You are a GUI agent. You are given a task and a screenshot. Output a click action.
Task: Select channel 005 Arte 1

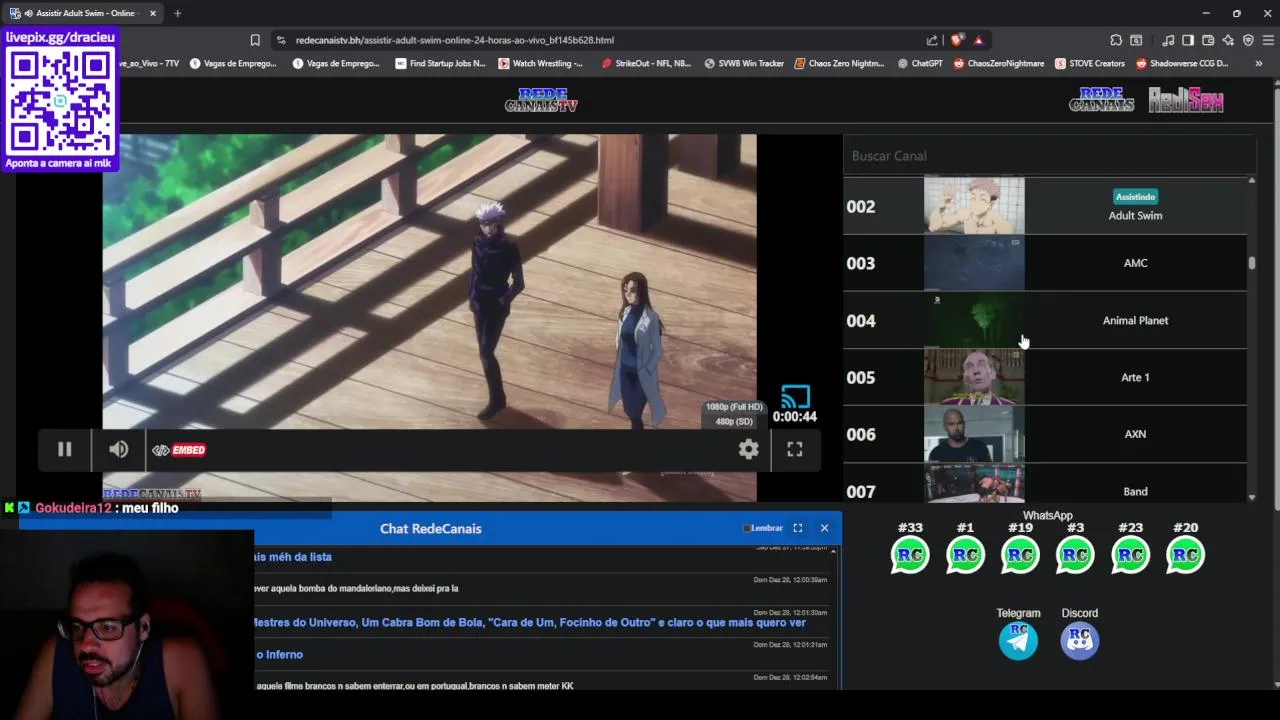pos(1045,377)
